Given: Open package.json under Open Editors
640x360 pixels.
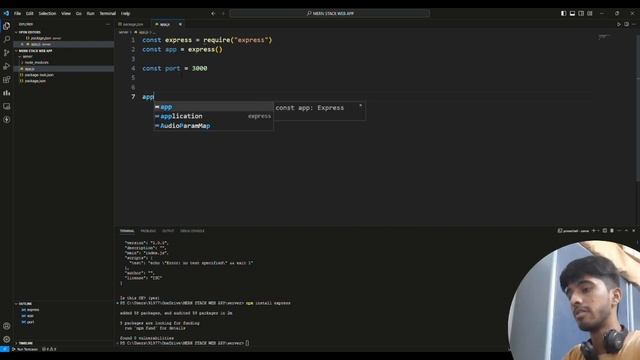Looking at the screenshot, I should pos(64,38).
